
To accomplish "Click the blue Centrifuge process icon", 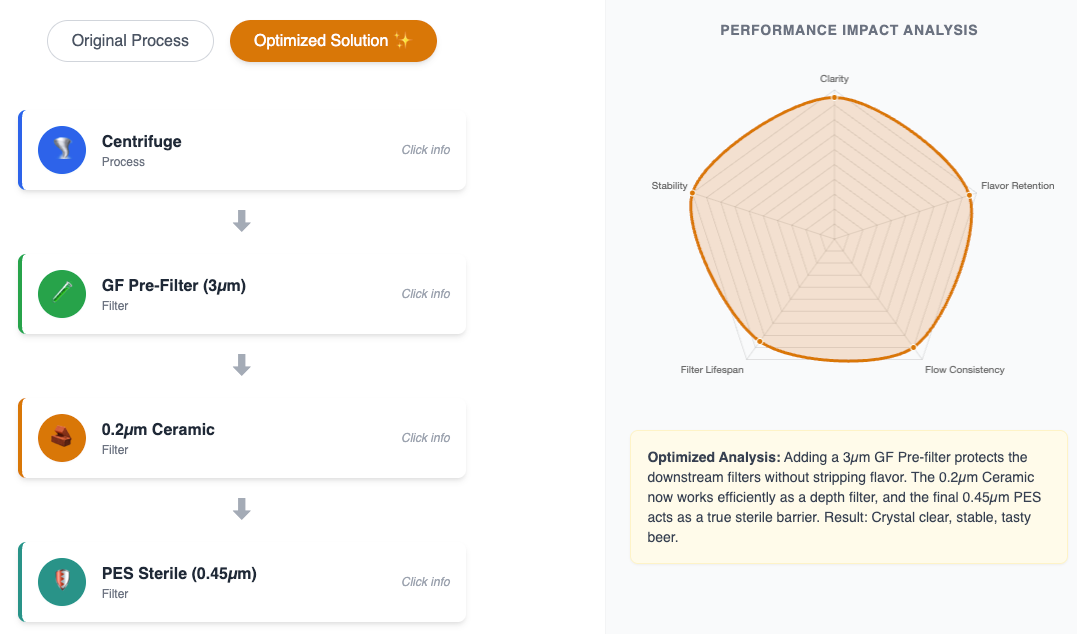I will 62,150.
